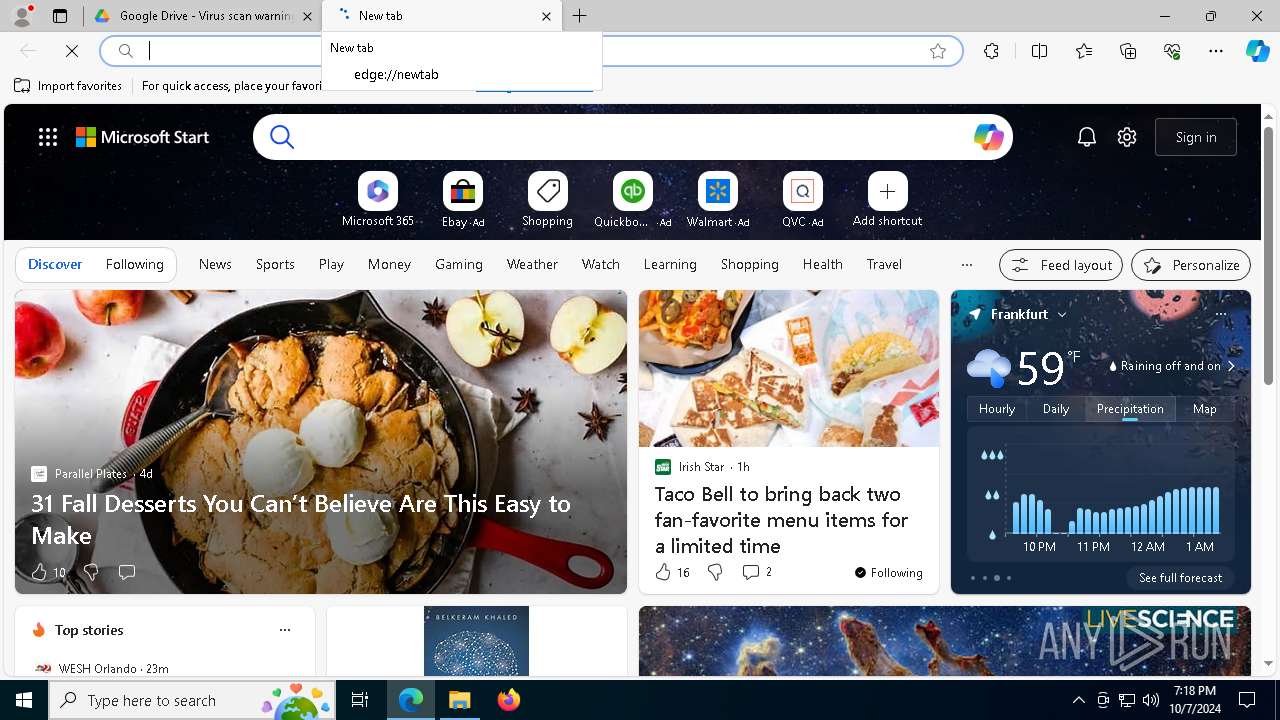Open the Extensions puzzle icon
Screen dimensions: 1280x720
pos(991,51)
